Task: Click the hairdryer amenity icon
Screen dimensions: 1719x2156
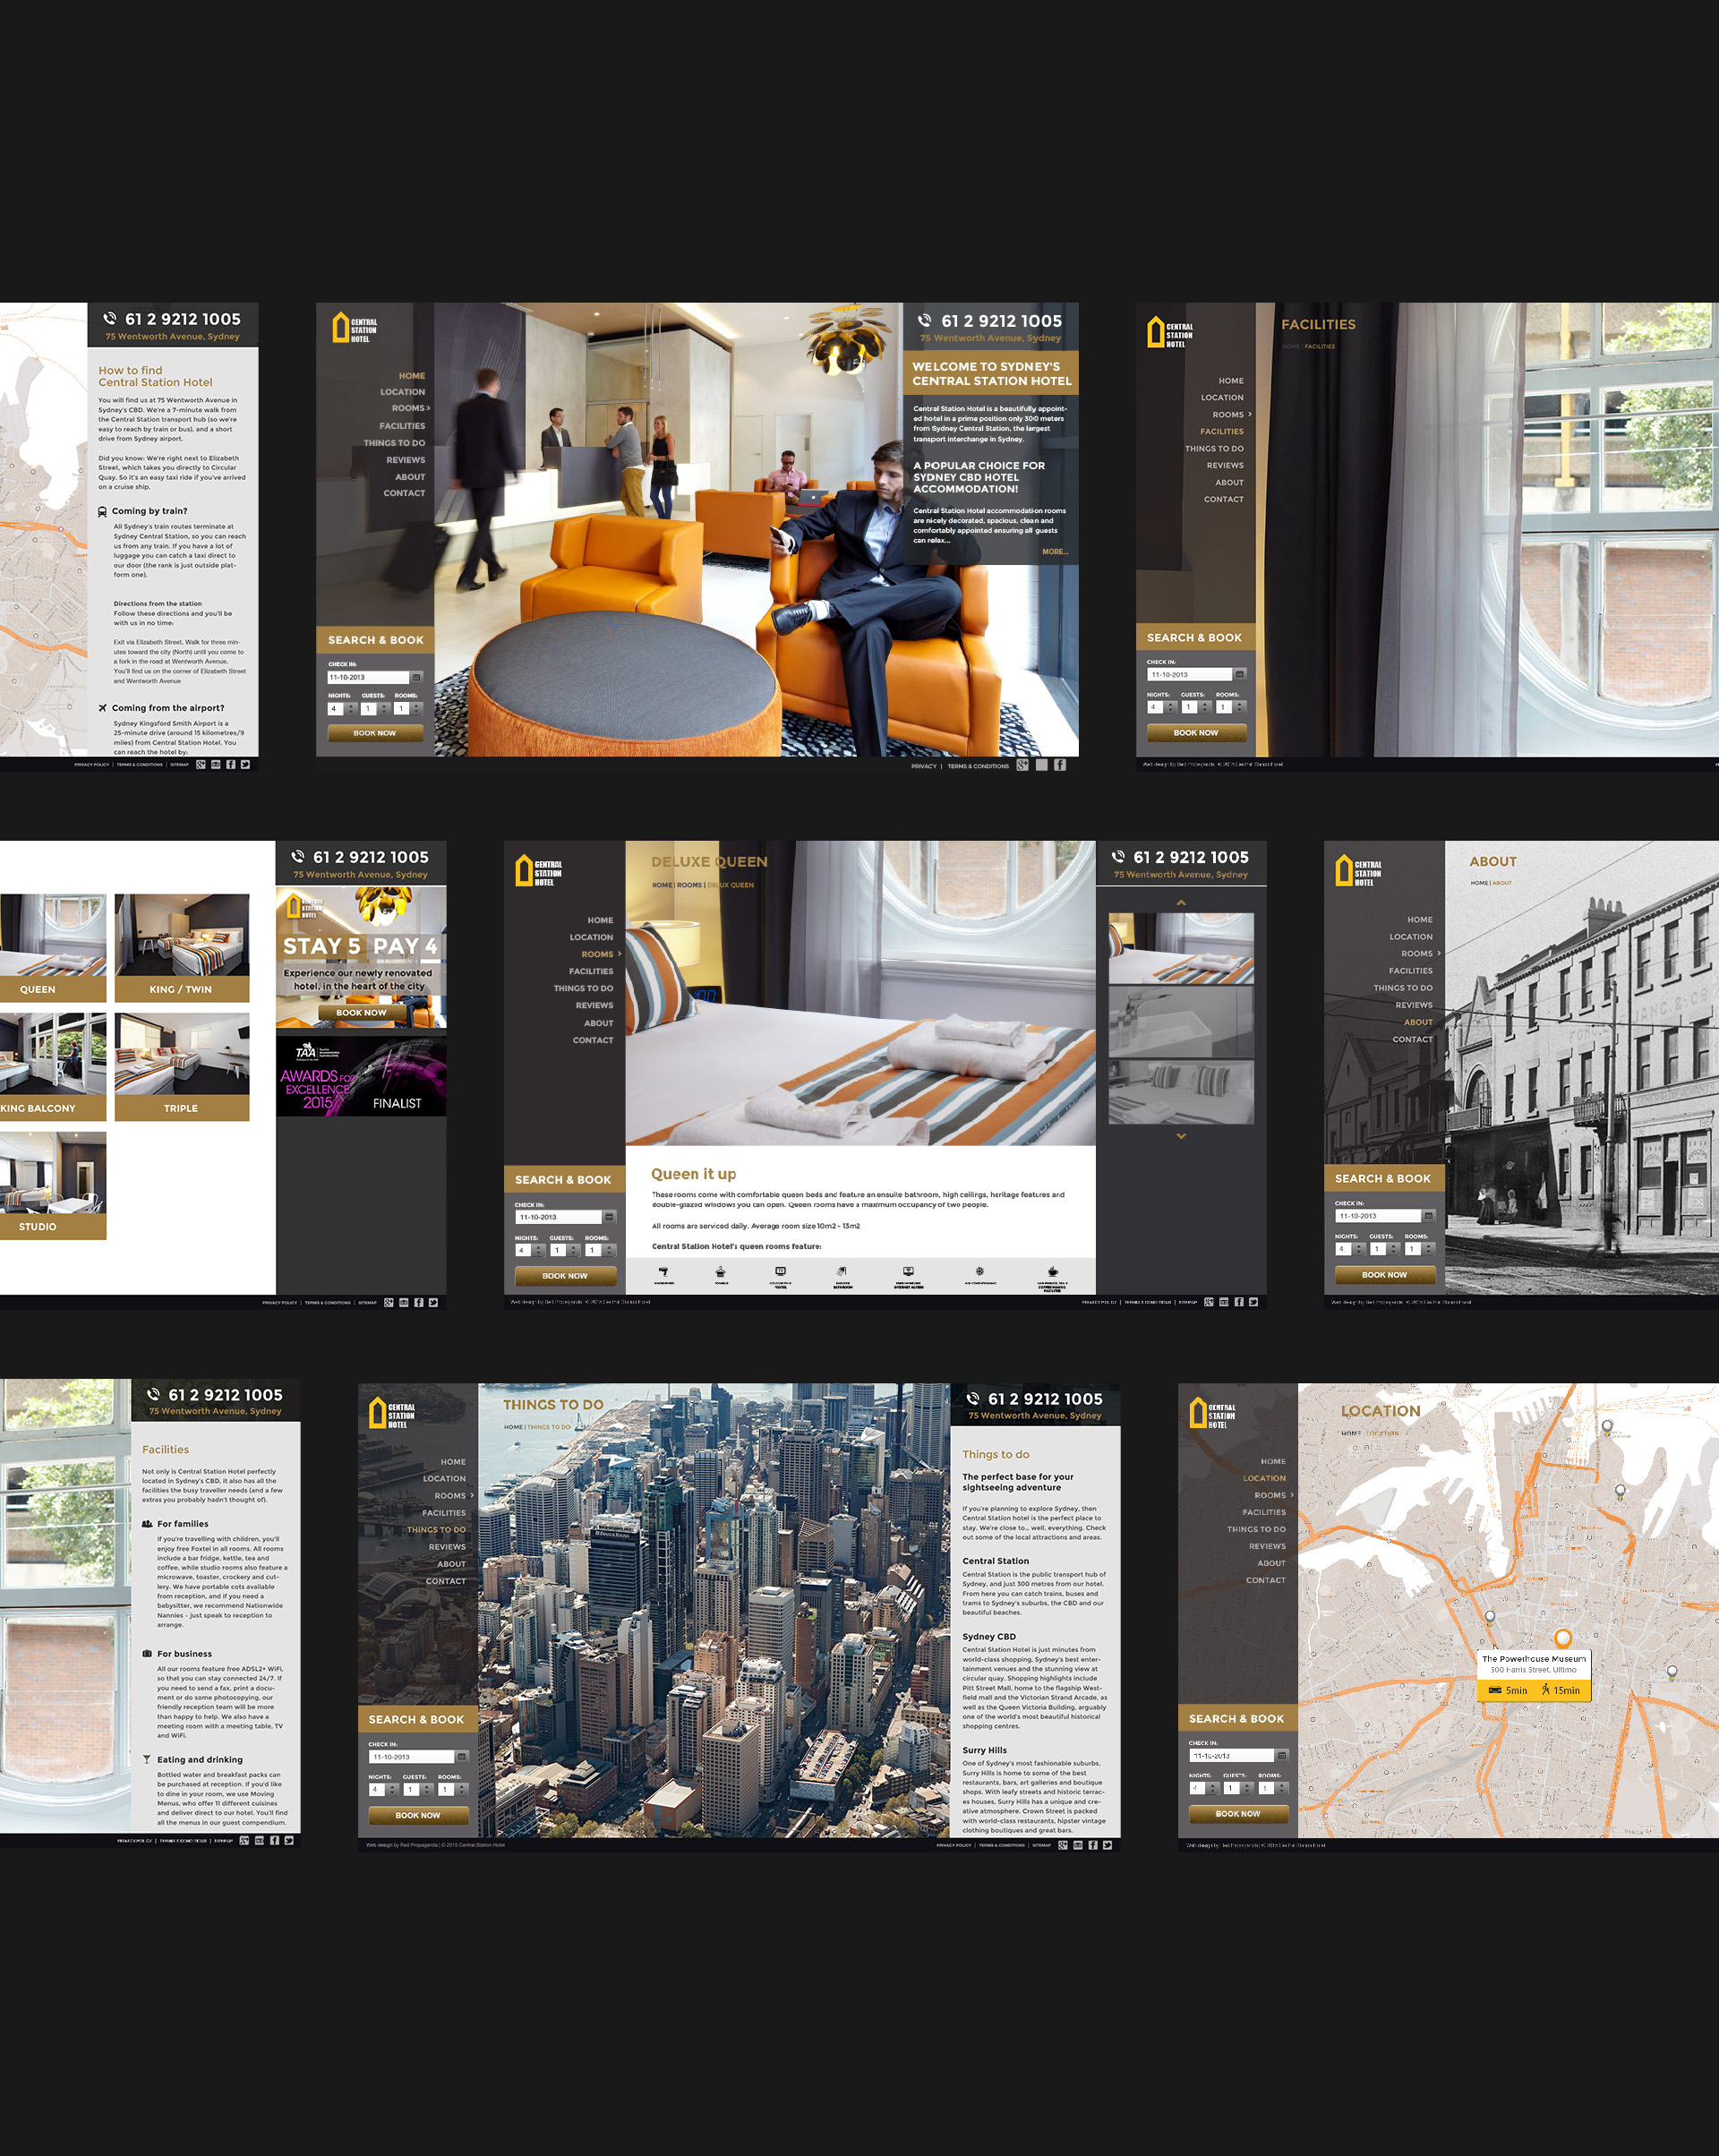Action: coord(663,1272)
